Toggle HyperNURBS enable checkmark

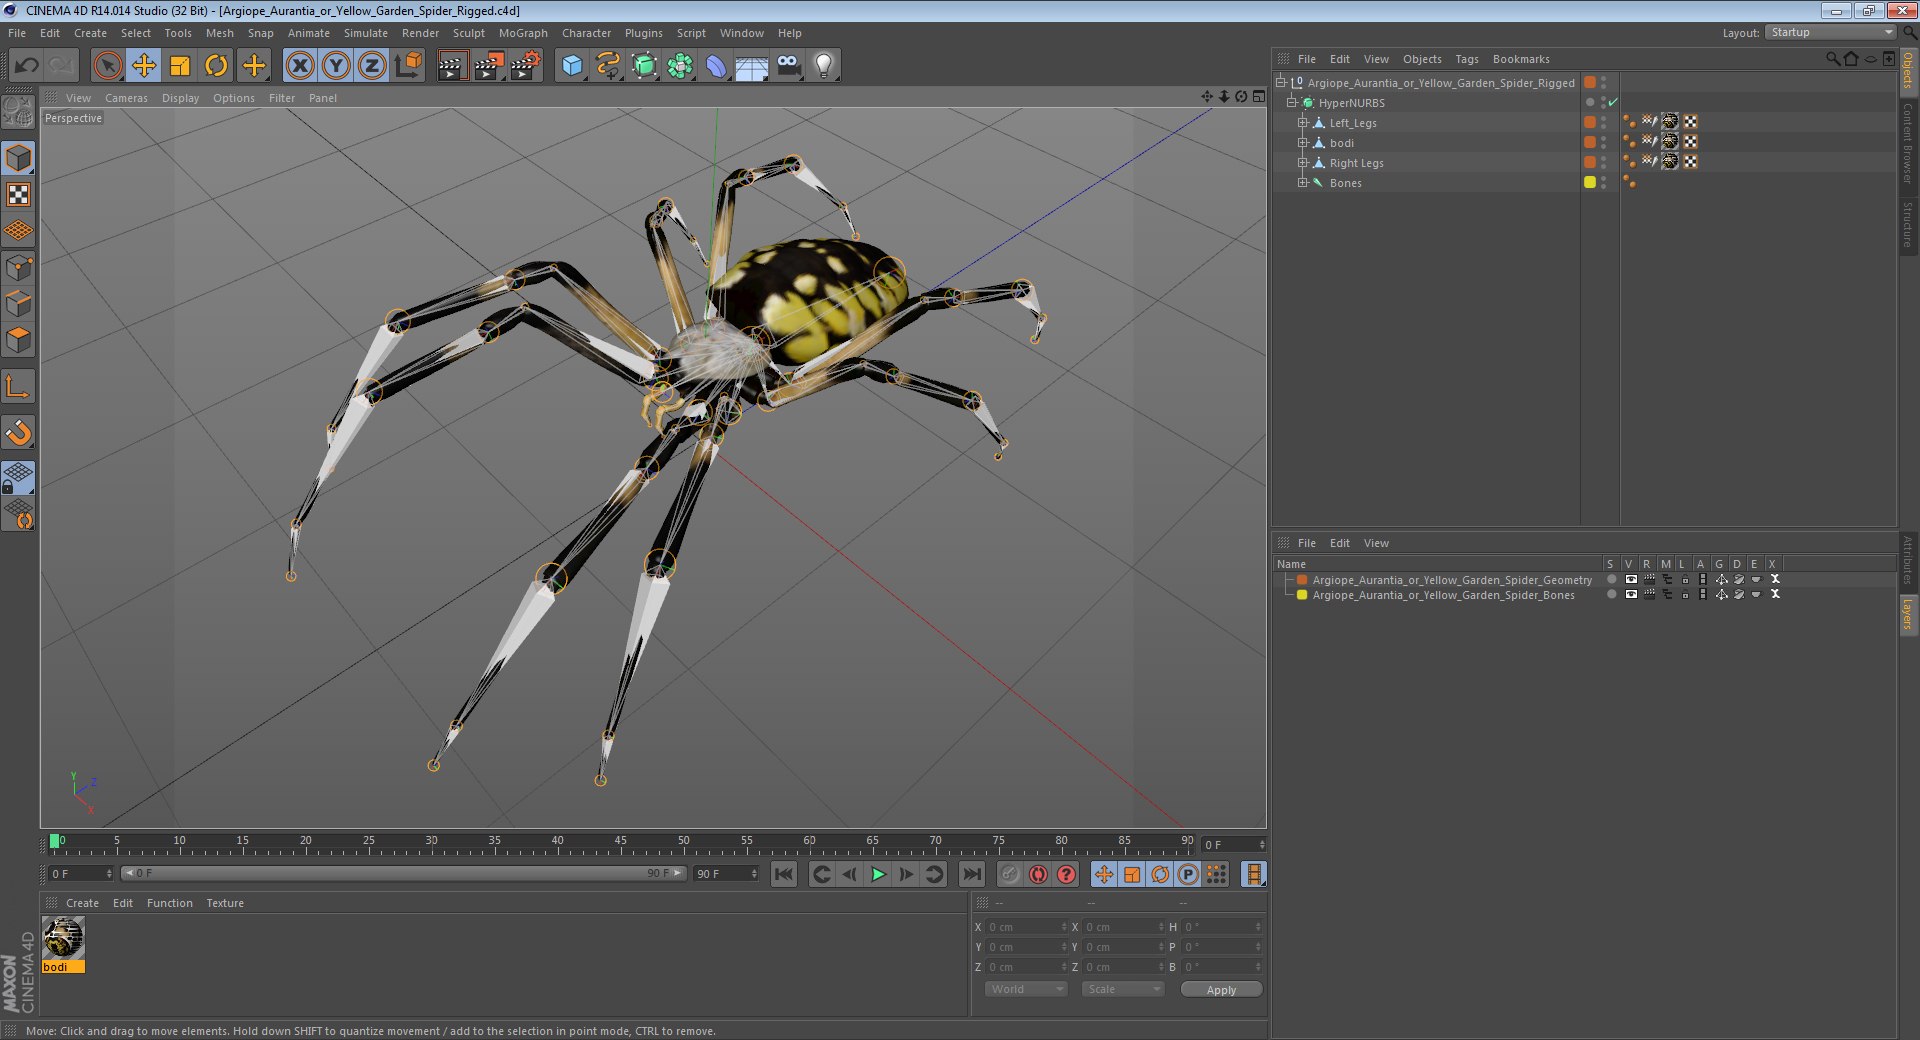tap(1613, 102)
